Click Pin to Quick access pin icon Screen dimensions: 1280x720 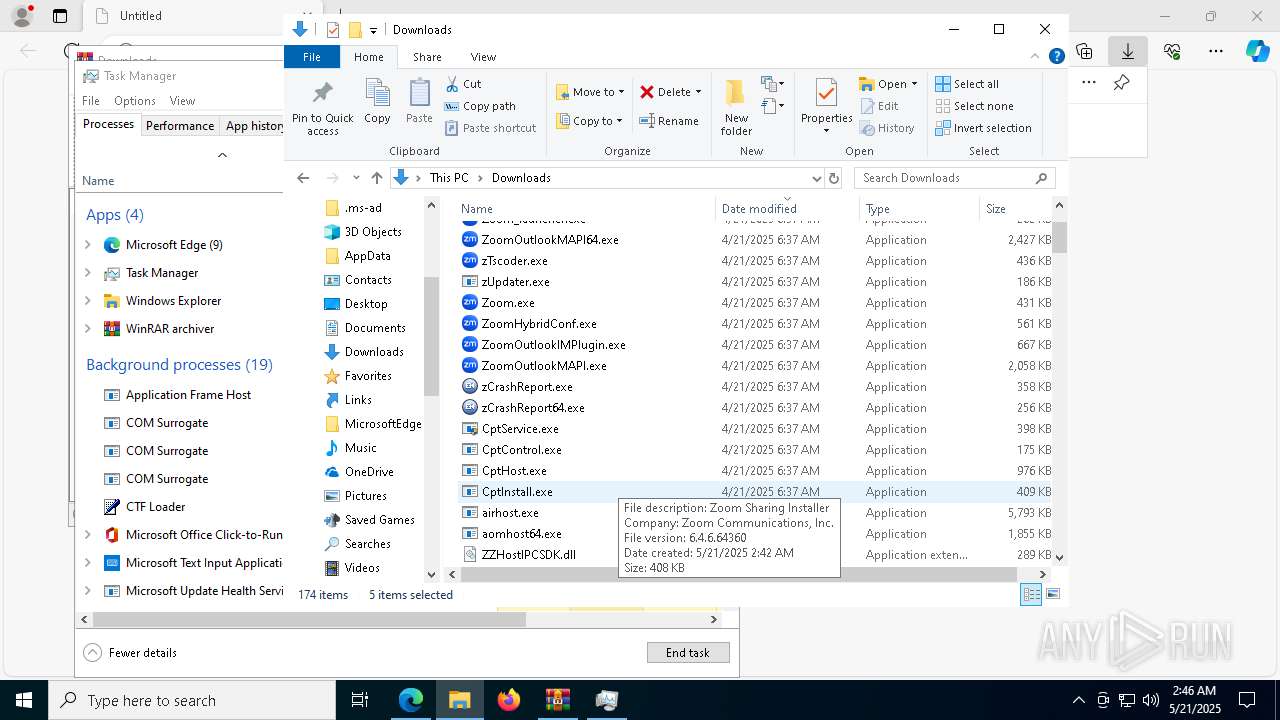pos(322,94)
